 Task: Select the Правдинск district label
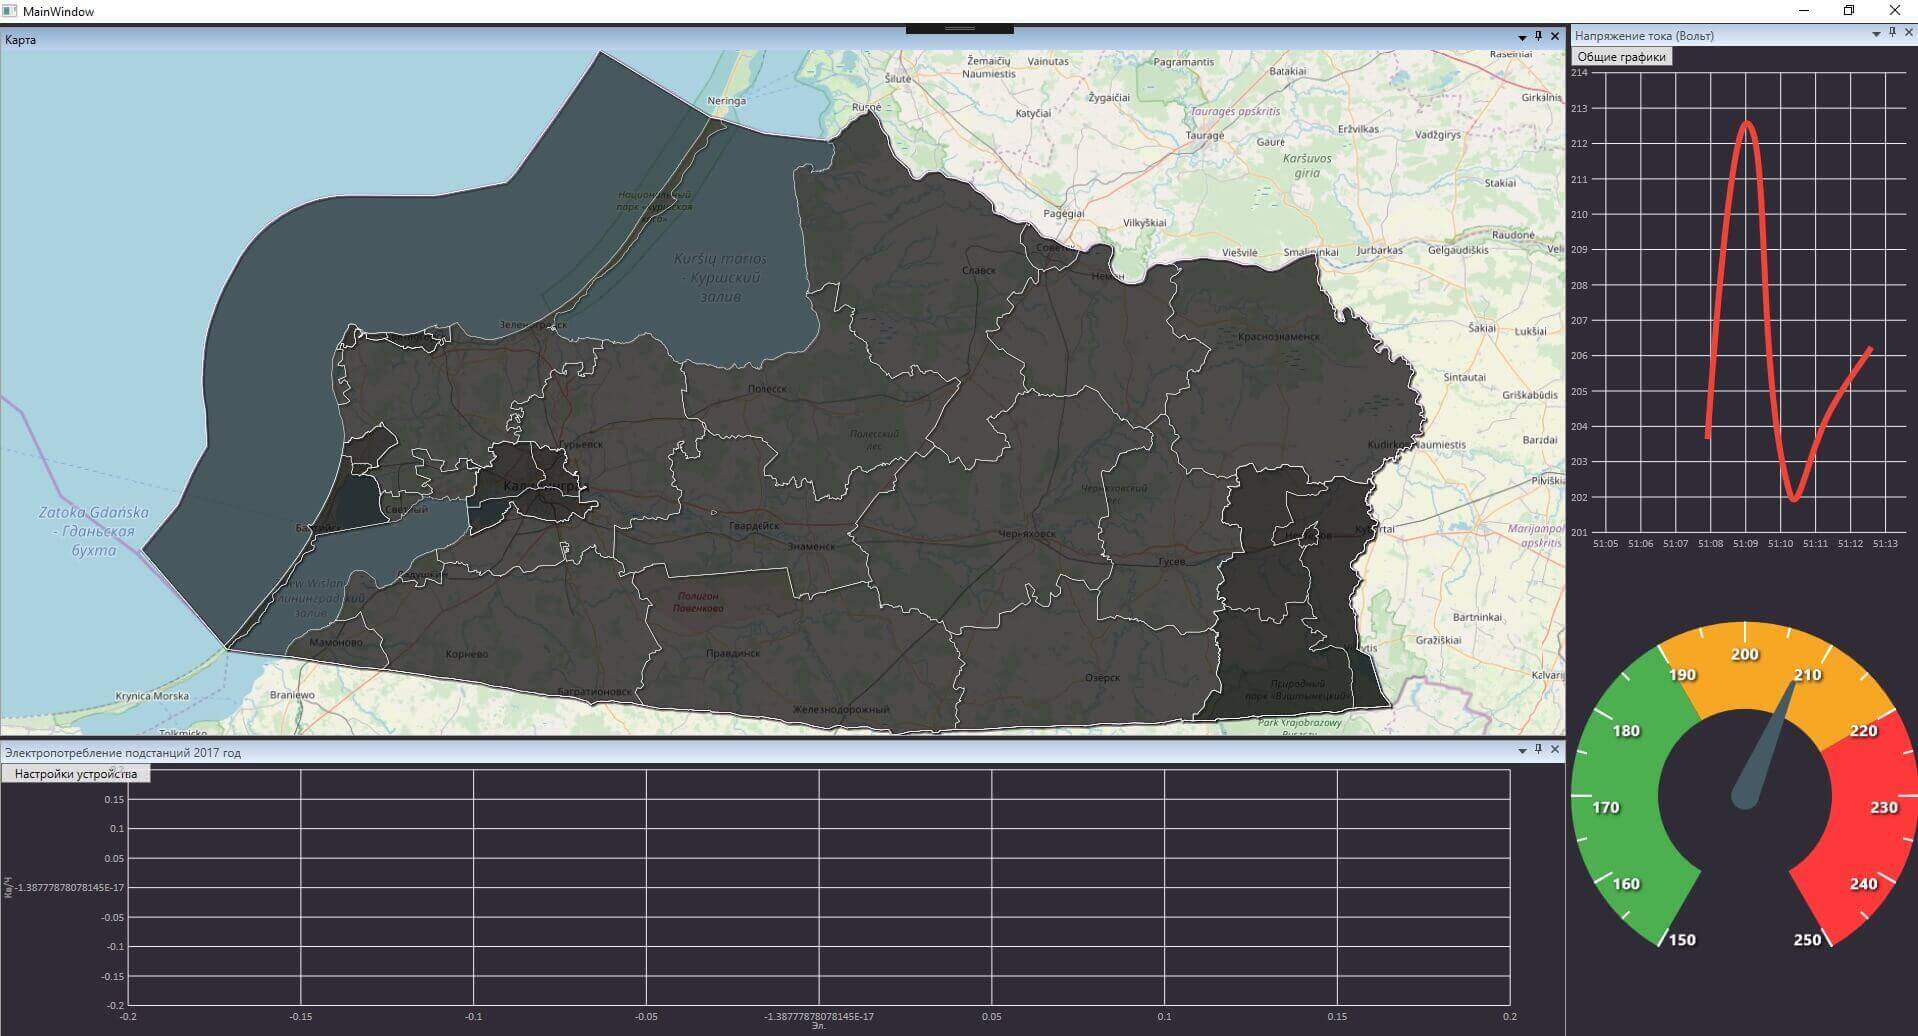pyautogui.click(x=733, y=653)
